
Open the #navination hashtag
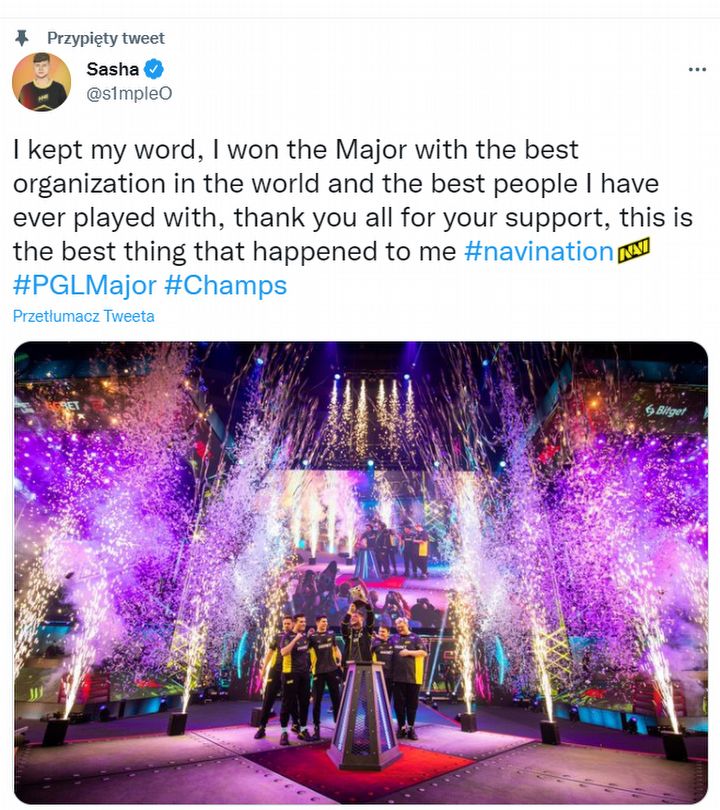[539, 251]
